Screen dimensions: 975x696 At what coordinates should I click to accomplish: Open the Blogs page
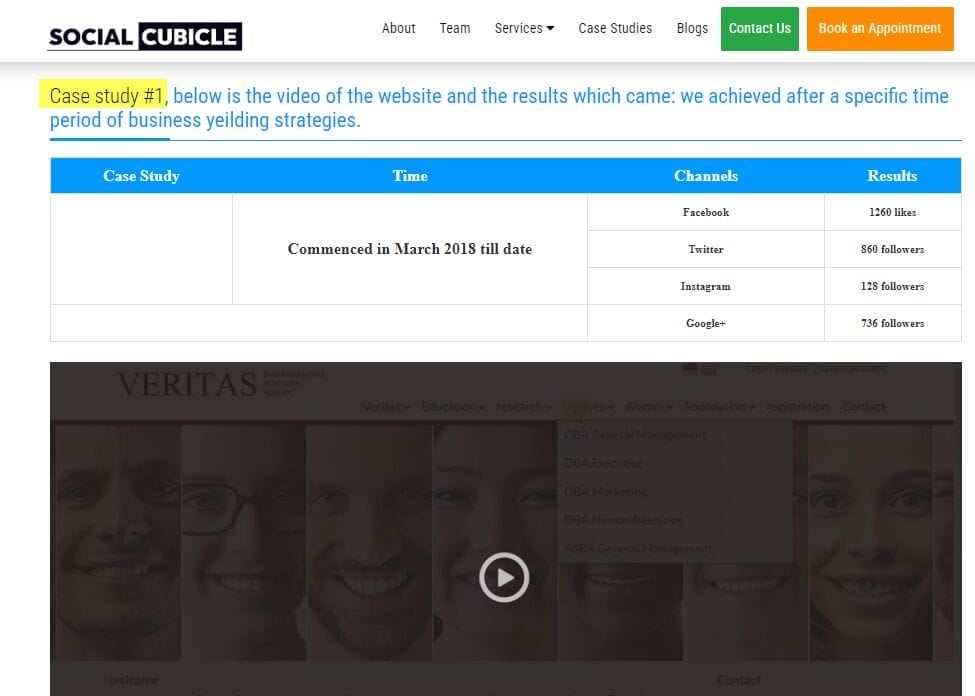coord(692,29)
